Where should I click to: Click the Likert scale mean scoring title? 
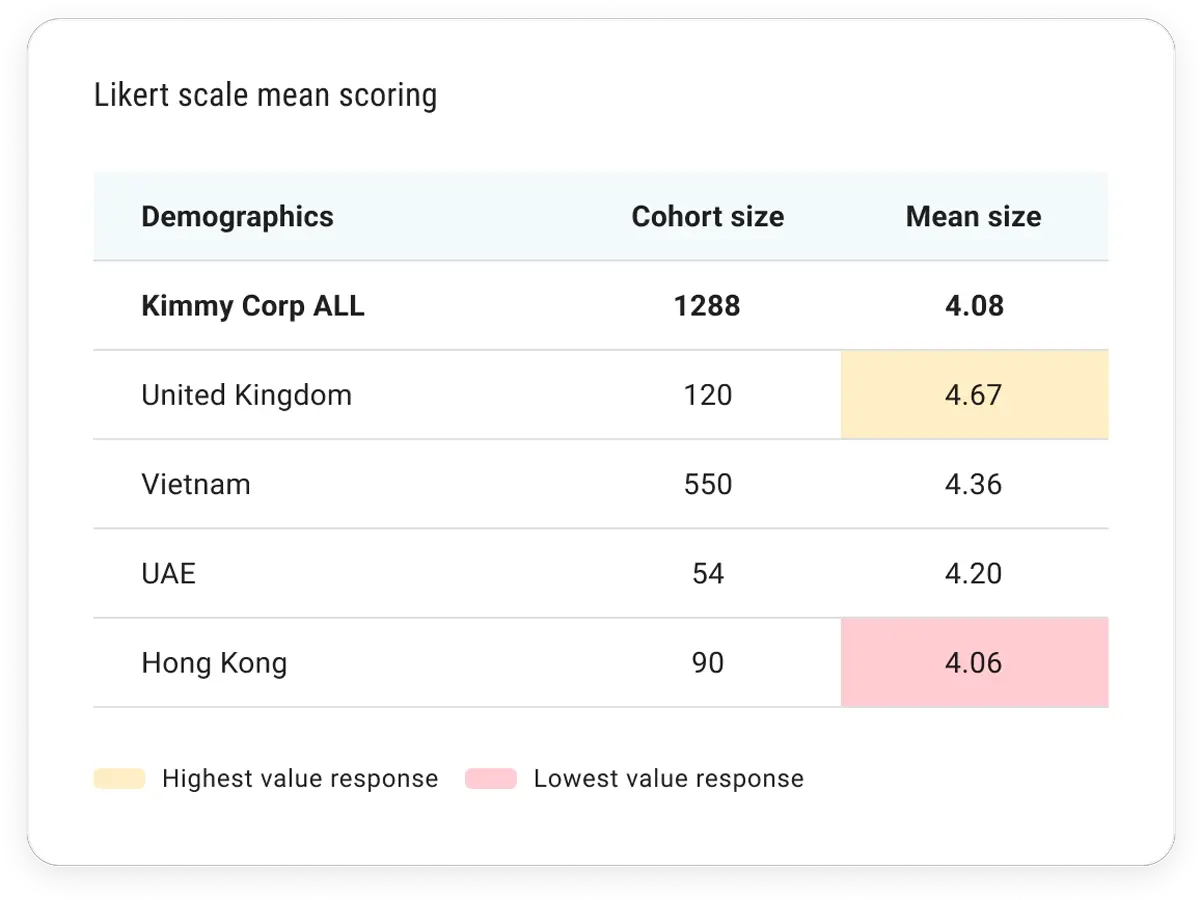(266, 96)
